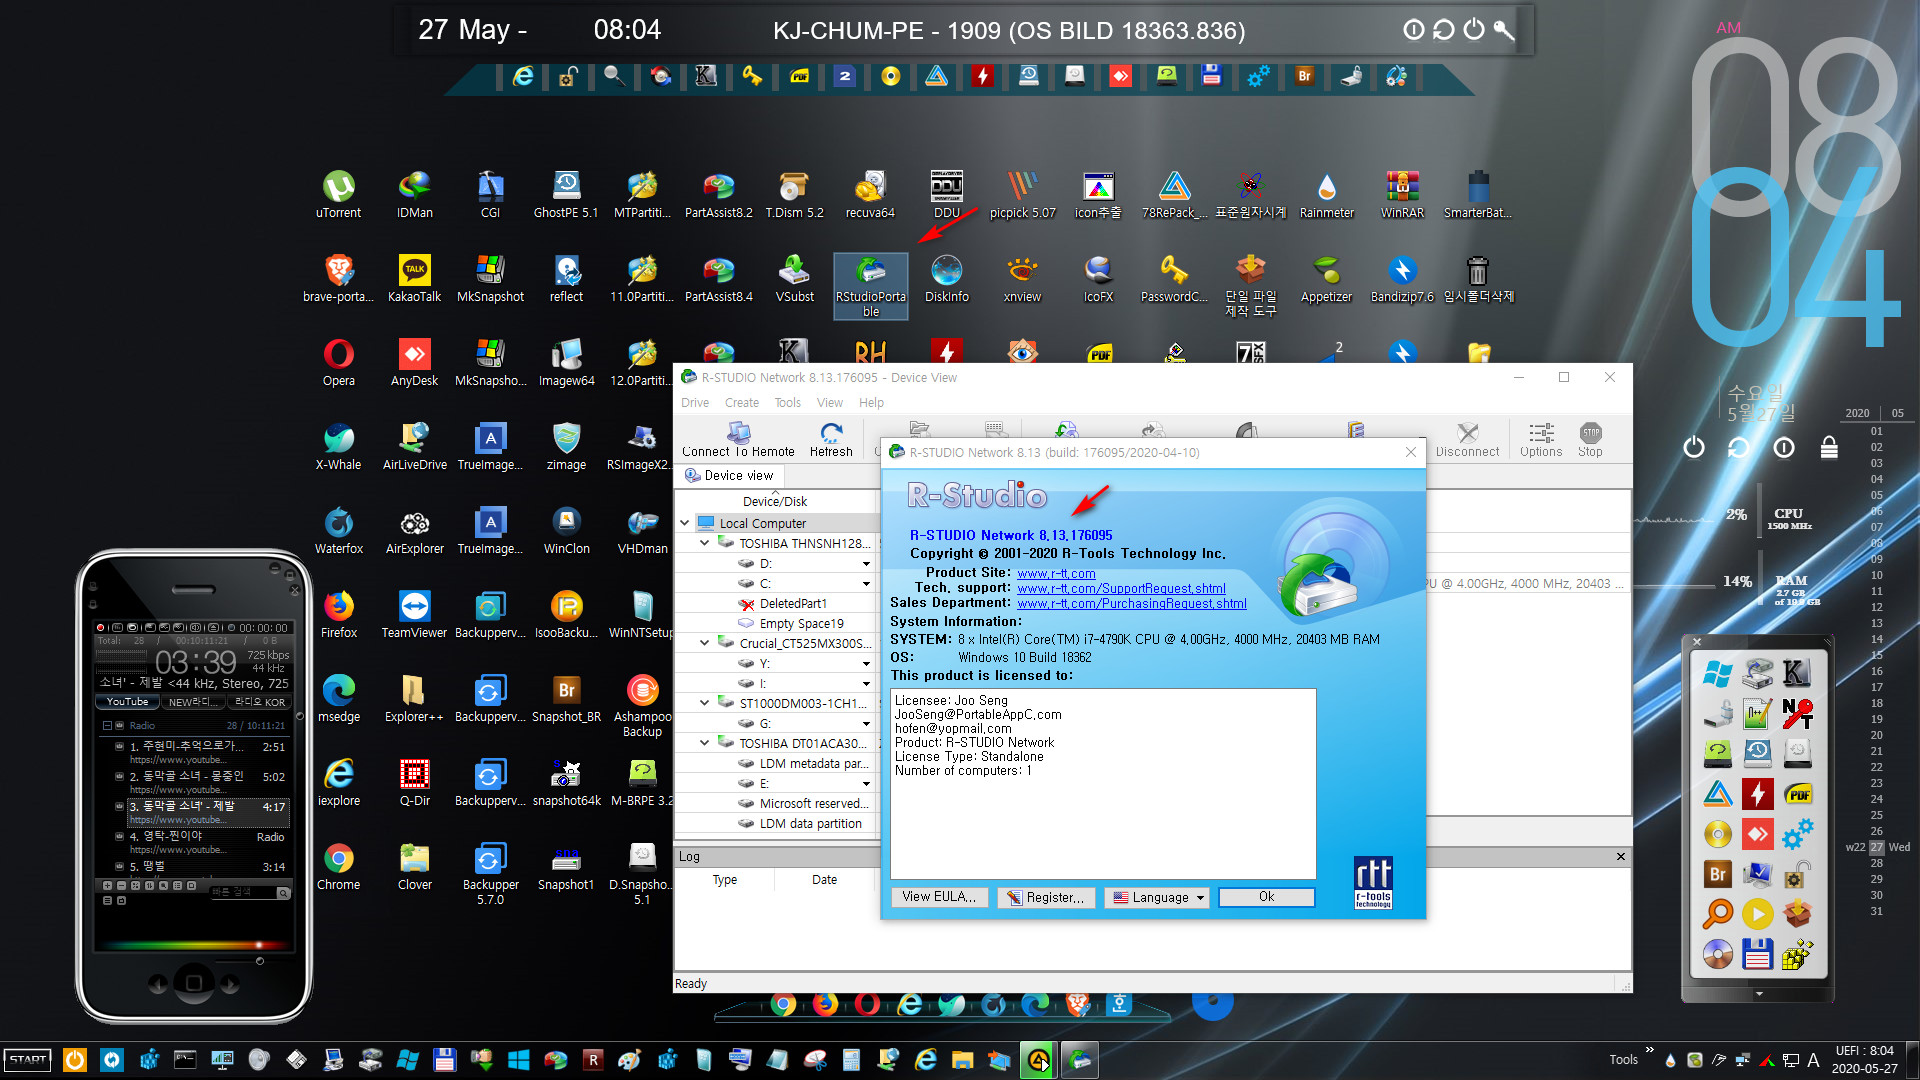The height and width of the screenshot is (1080, 1920).
Task: Click the Date column header in Log
Action: 824,880
